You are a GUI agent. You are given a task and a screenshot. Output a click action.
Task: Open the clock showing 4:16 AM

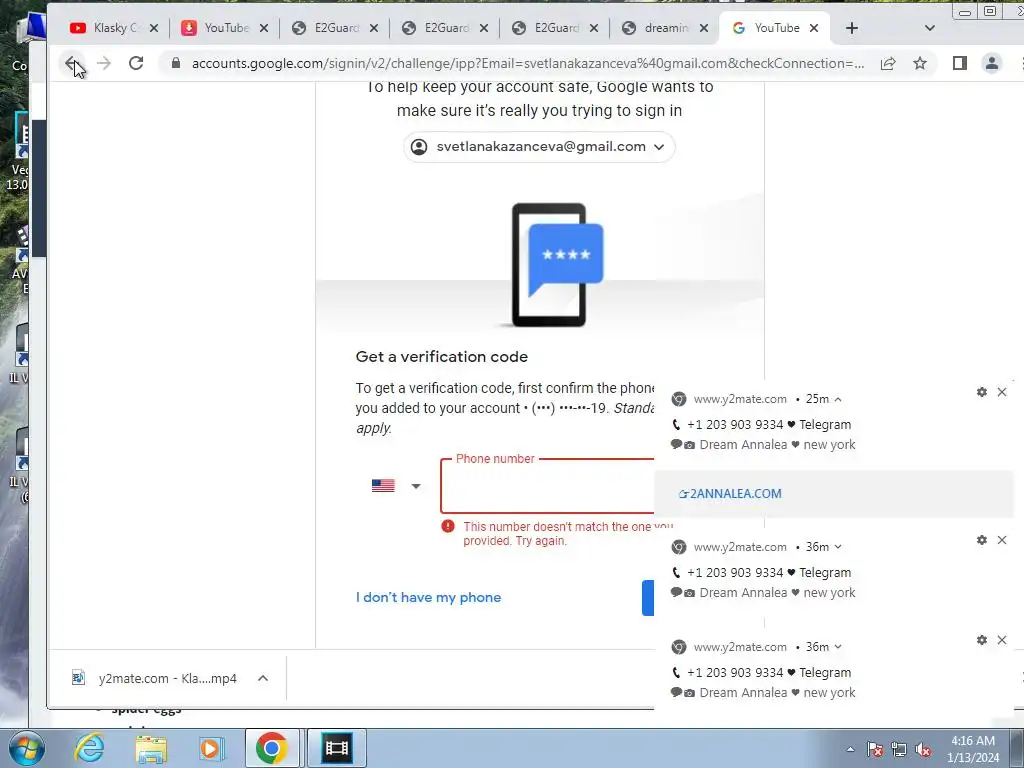[x=973, y=749]
